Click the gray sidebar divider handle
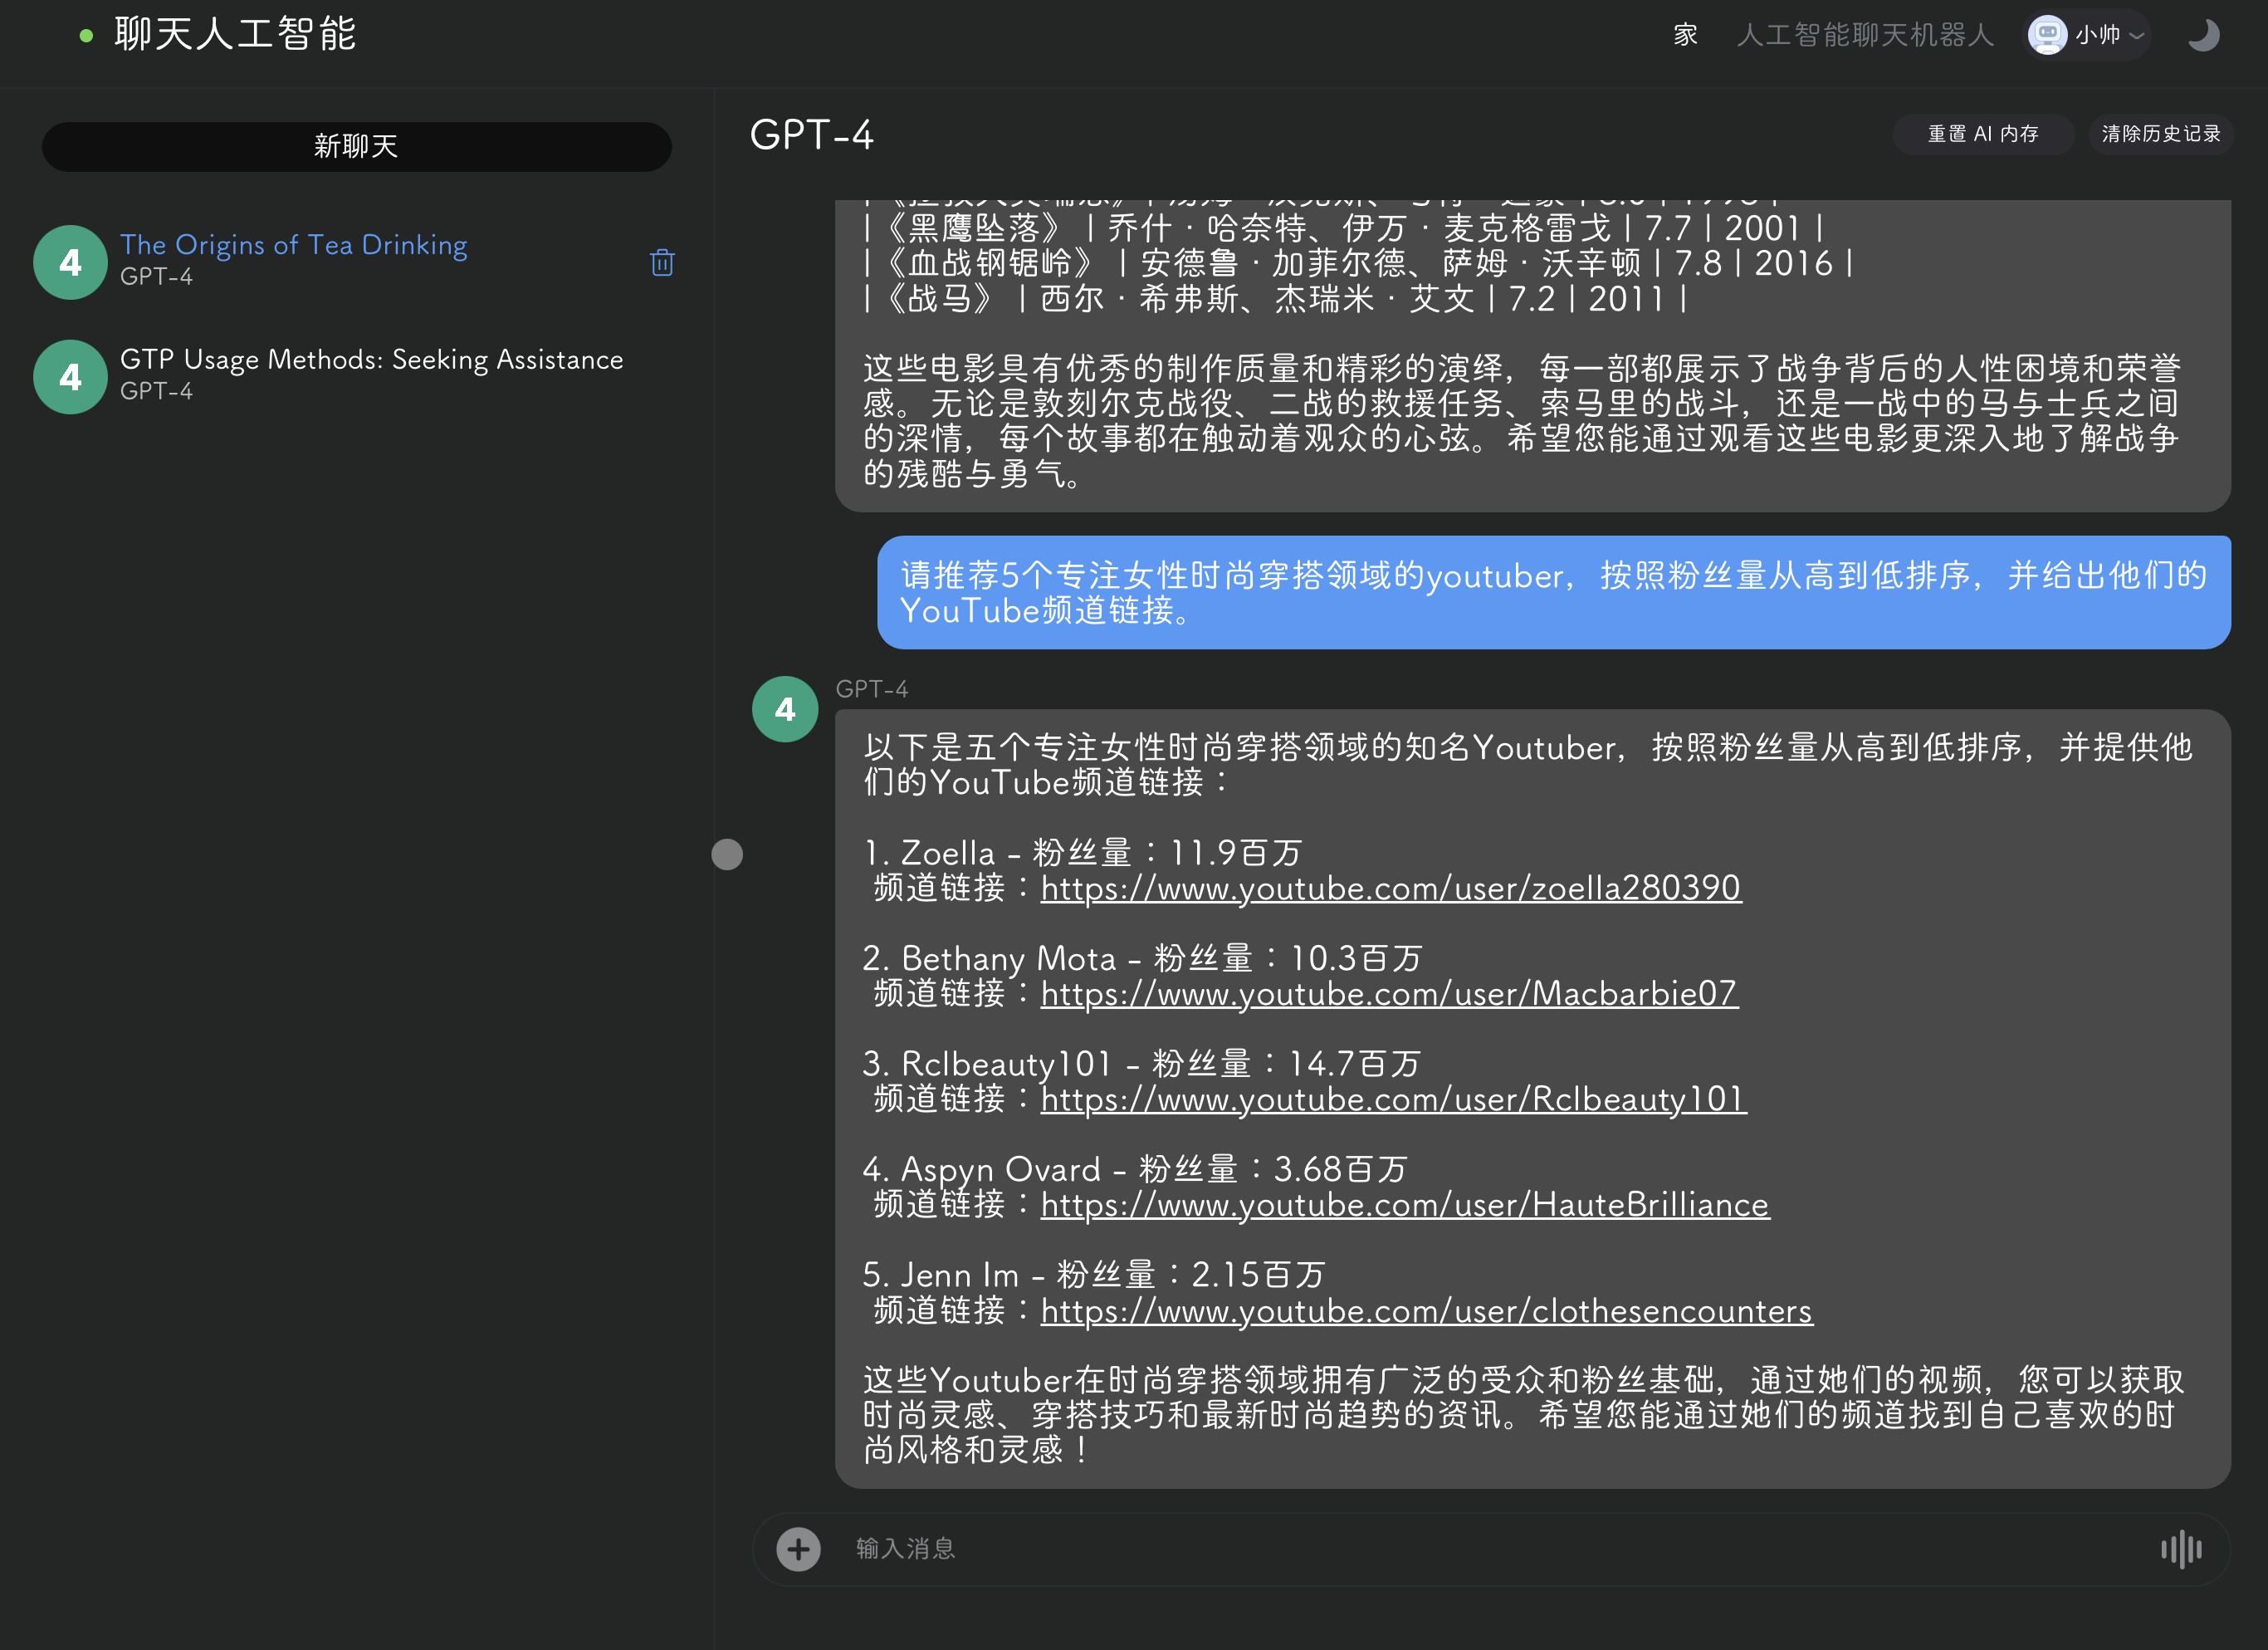Viewport: 2268px width, 1650px height. pos(727,854)
